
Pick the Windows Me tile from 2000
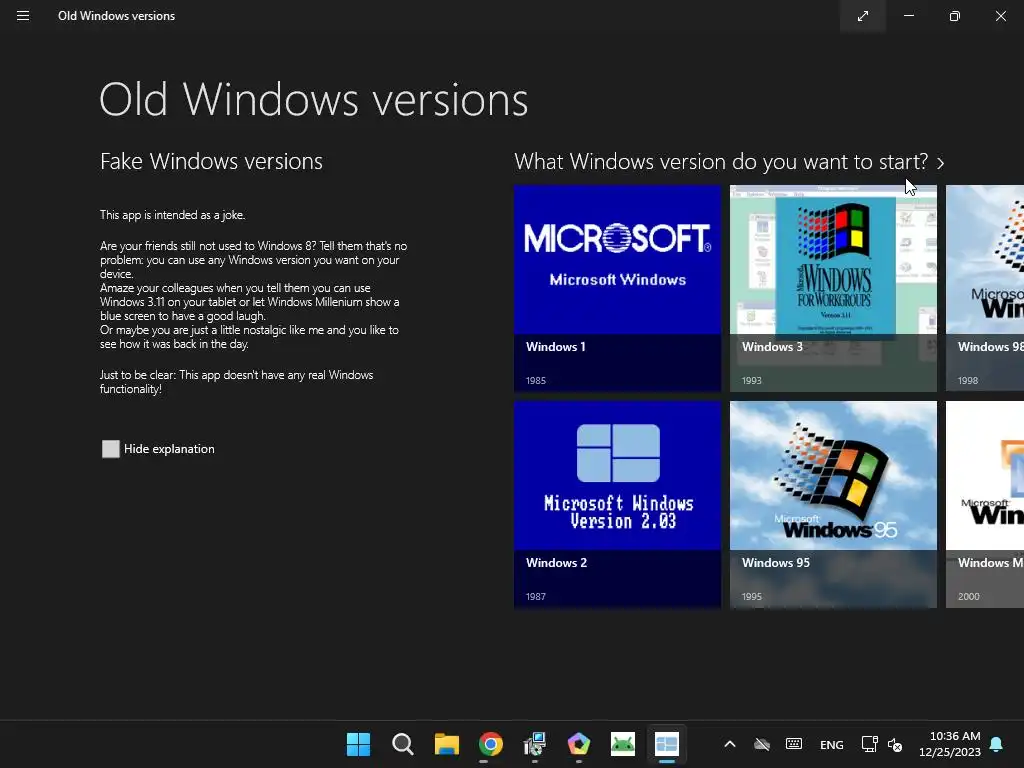tap(985, 504)
